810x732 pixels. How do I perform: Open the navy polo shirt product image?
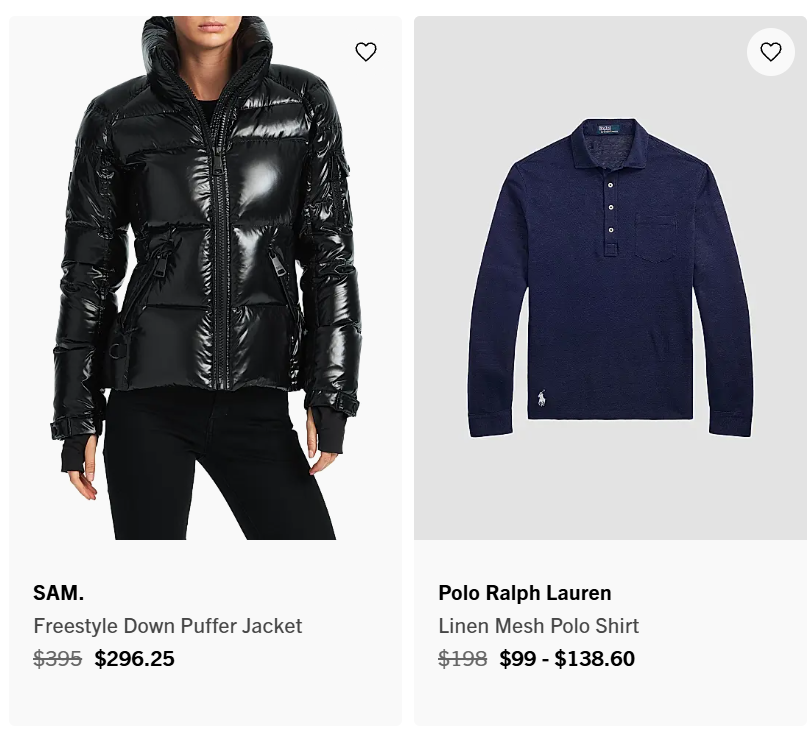[x=610, y=278]
